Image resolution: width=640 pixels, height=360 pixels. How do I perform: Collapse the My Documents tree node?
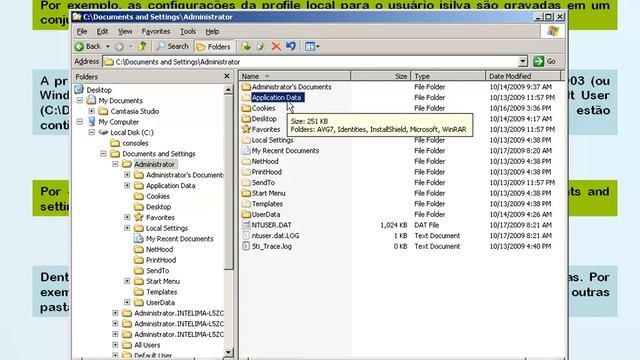click(80, 100)
